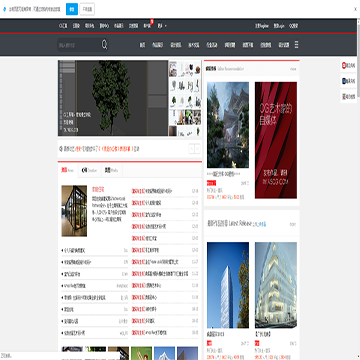Show next announcement with the down arrow
The height and width of the screenshot is (360, 360).
tap(197, 149)
